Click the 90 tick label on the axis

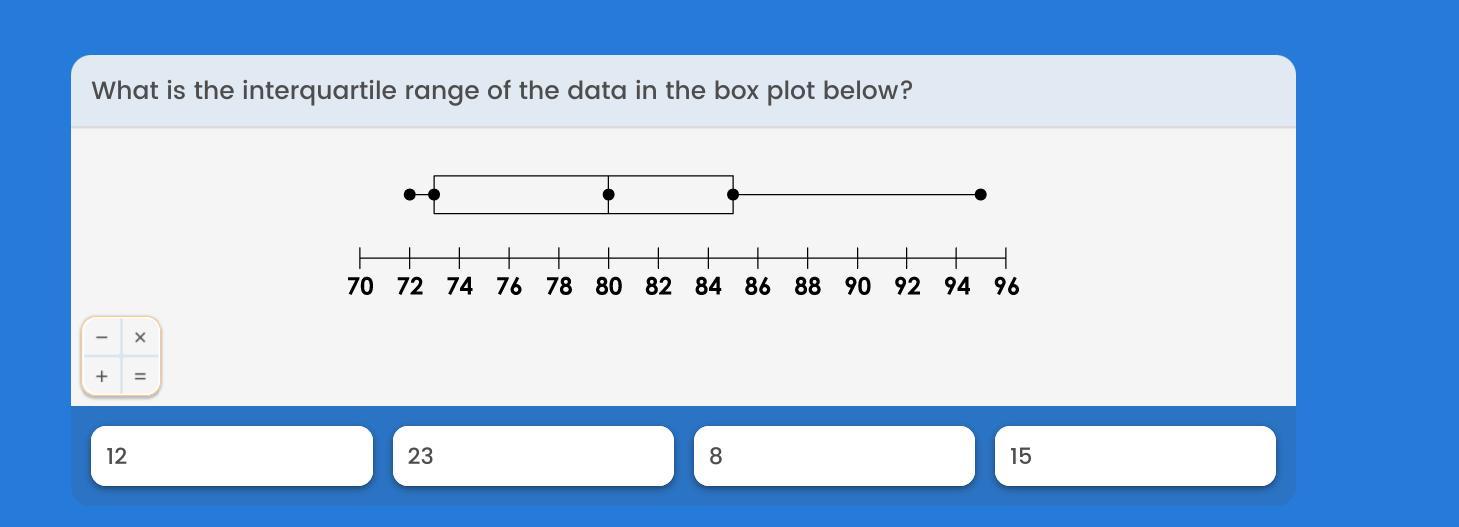857,287
